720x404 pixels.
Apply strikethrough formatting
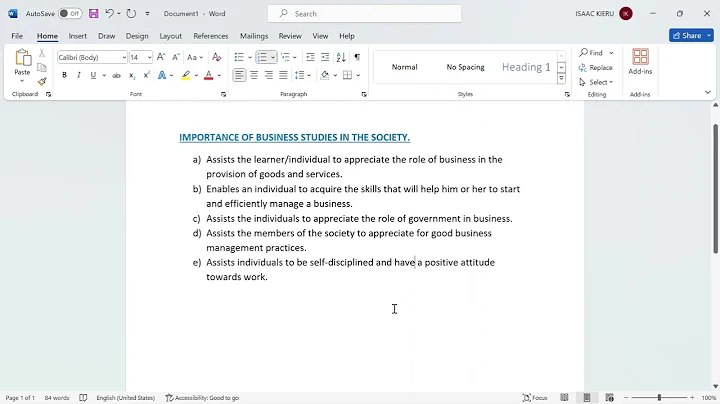pos(117,75)
